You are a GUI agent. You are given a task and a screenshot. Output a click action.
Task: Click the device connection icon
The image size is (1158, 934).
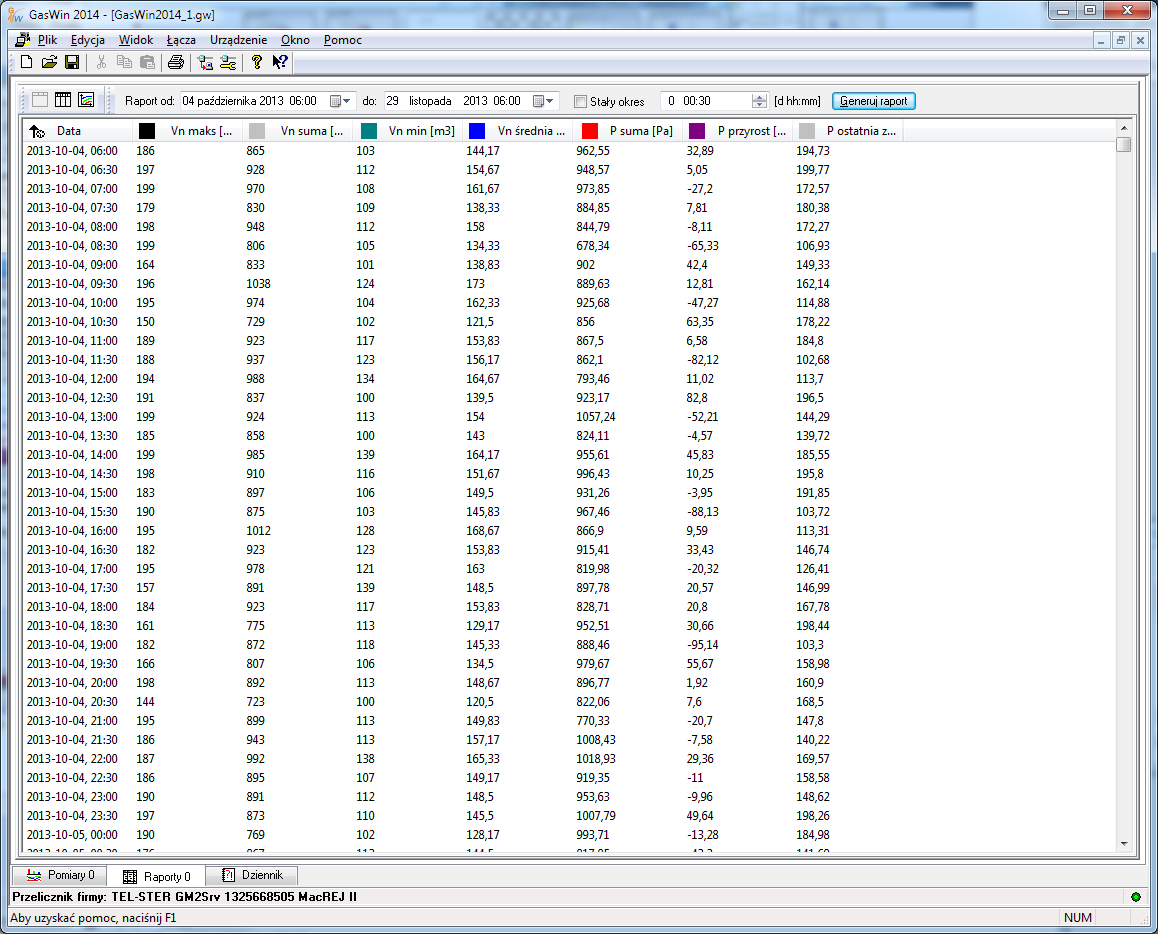pyautogui.click(x=205, y=63)
